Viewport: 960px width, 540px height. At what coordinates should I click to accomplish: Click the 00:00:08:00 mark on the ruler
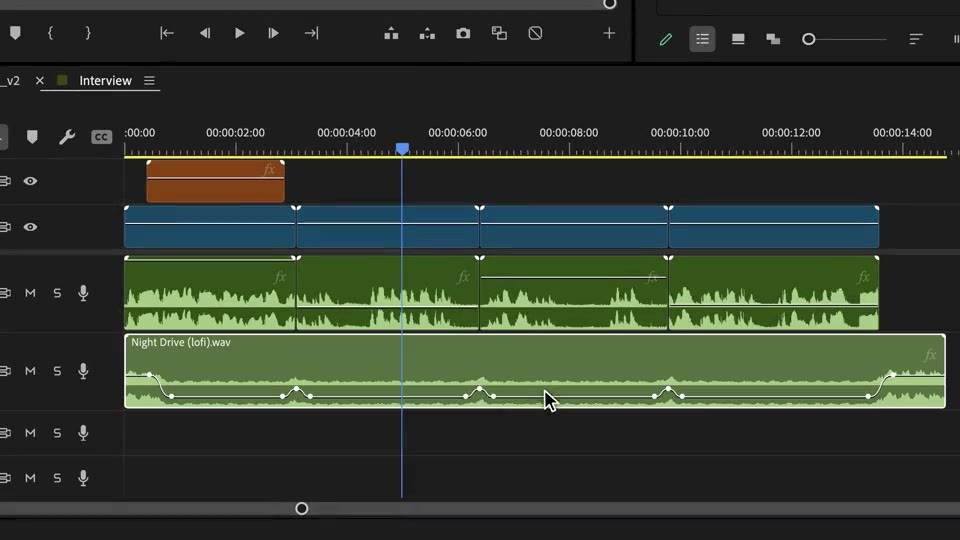(x=569, y=133)
